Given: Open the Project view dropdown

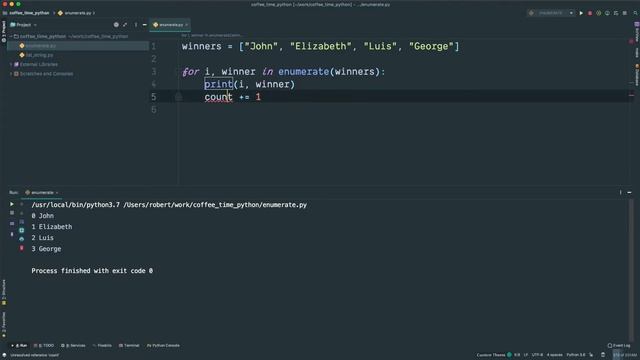Looking at the screenshot, I should [x=23, y=25].
